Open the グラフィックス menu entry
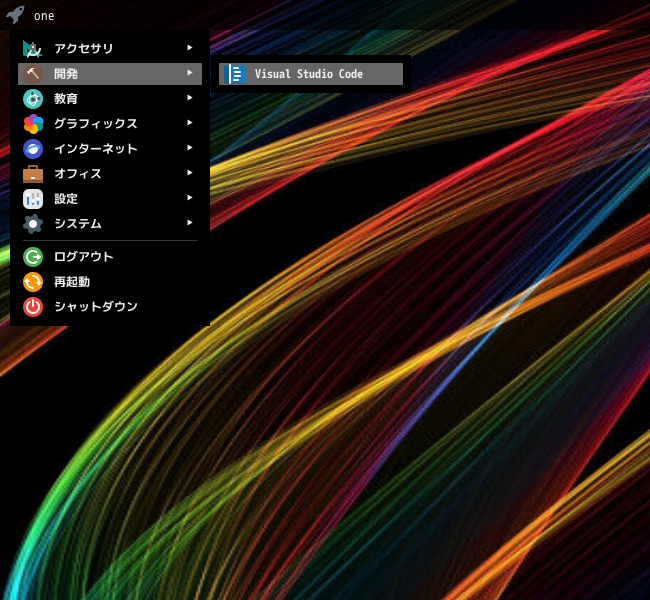Screen dimensions: 650x600 click(110, 124)
